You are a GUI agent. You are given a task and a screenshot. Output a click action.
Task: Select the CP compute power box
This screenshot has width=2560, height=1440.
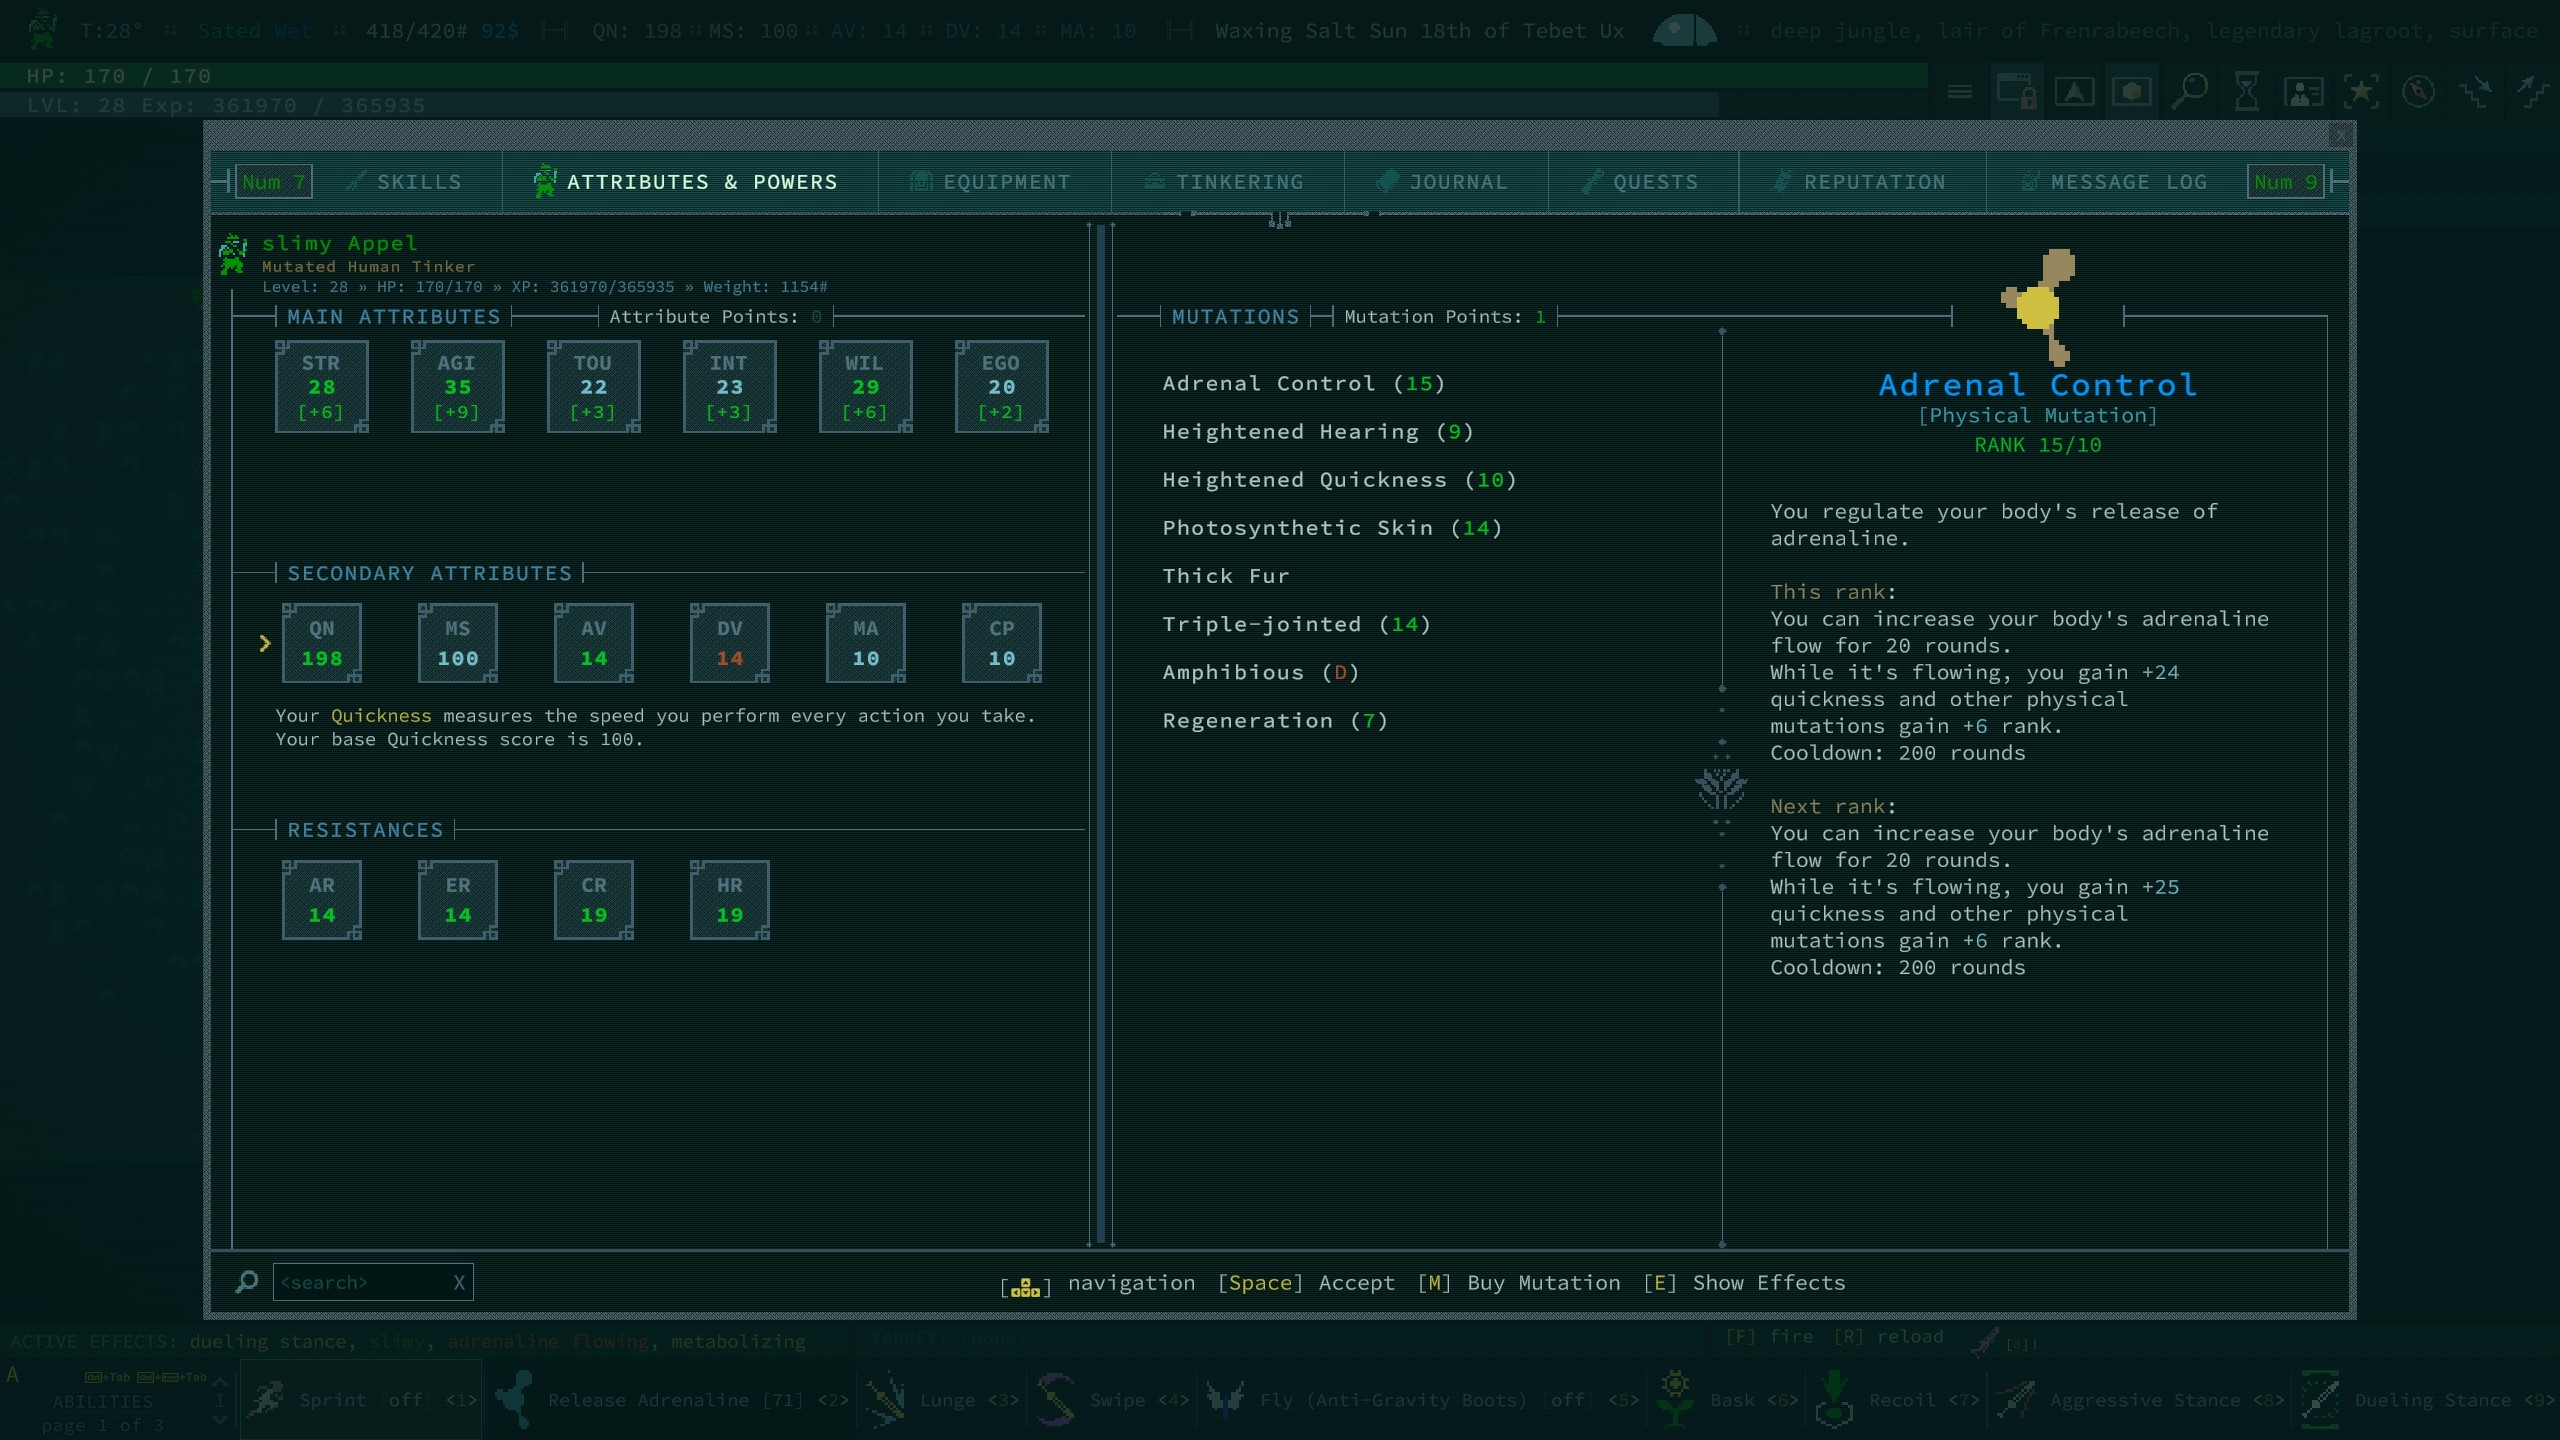coord(1001,643)
